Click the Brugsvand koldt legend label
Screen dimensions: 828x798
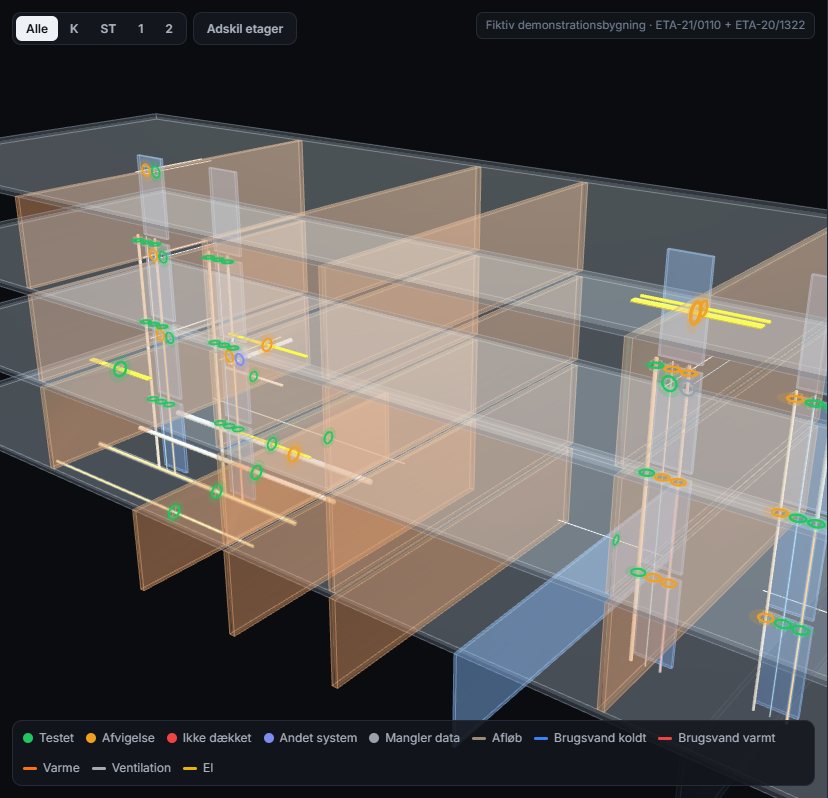point(600,738)
